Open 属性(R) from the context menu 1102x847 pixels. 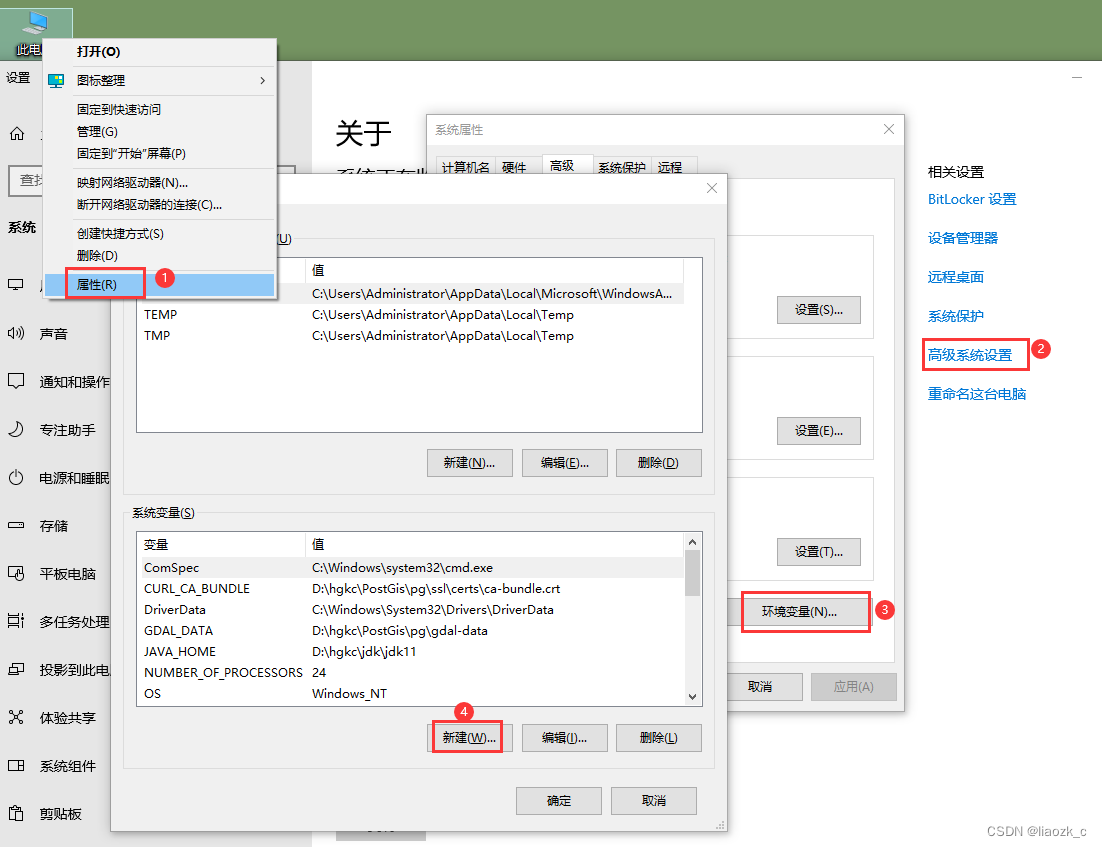pos(160,285)
